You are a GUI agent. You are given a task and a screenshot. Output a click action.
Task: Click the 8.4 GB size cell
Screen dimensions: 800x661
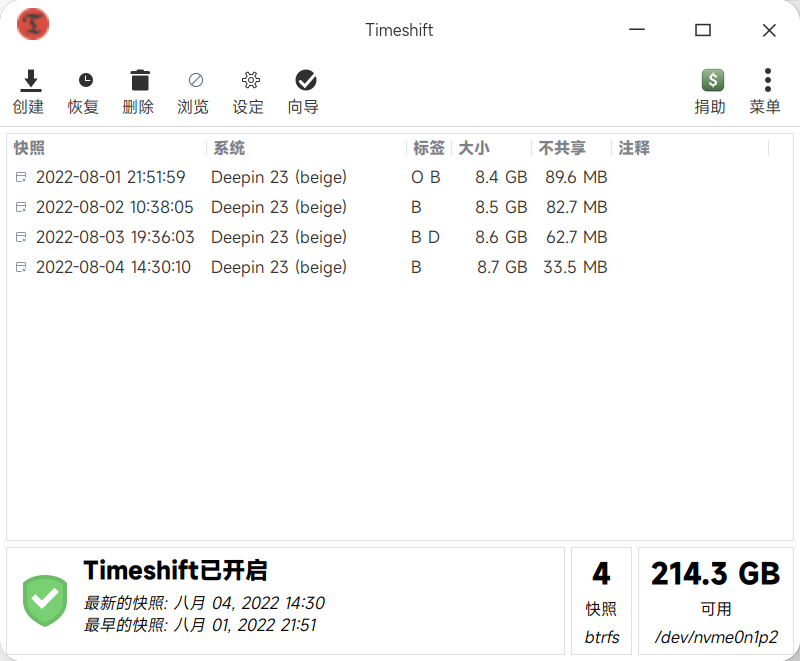coord(501,177)
